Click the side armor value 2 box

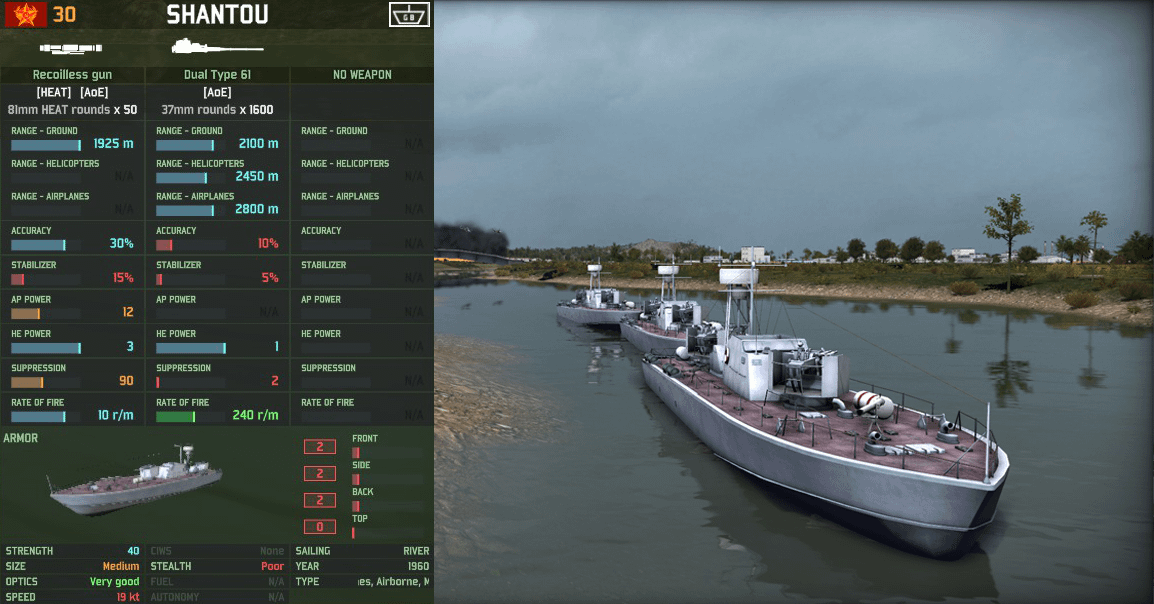[319, 473]
